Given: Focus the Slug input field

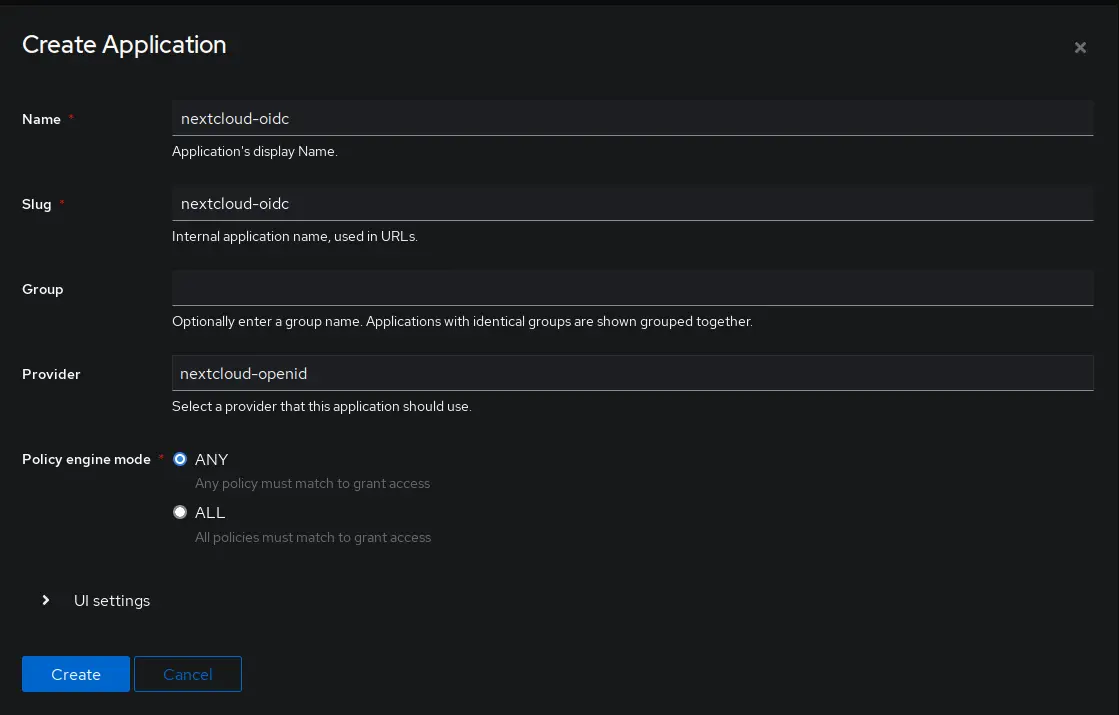Looking at the screenshot, I should pos(632,203).
